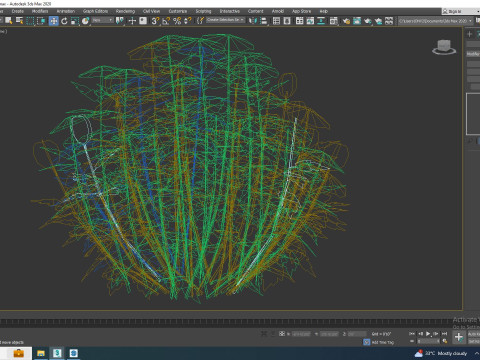
Task: Open Edit Named Selection Sets
Action: point(200,21)
